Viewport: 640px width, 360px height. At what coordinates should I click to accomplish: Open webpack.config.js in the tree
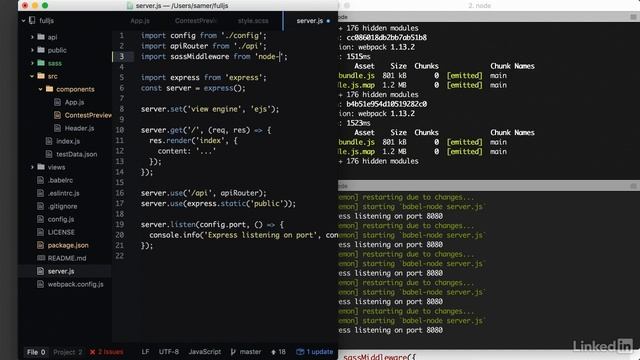(x=76, y=284)
